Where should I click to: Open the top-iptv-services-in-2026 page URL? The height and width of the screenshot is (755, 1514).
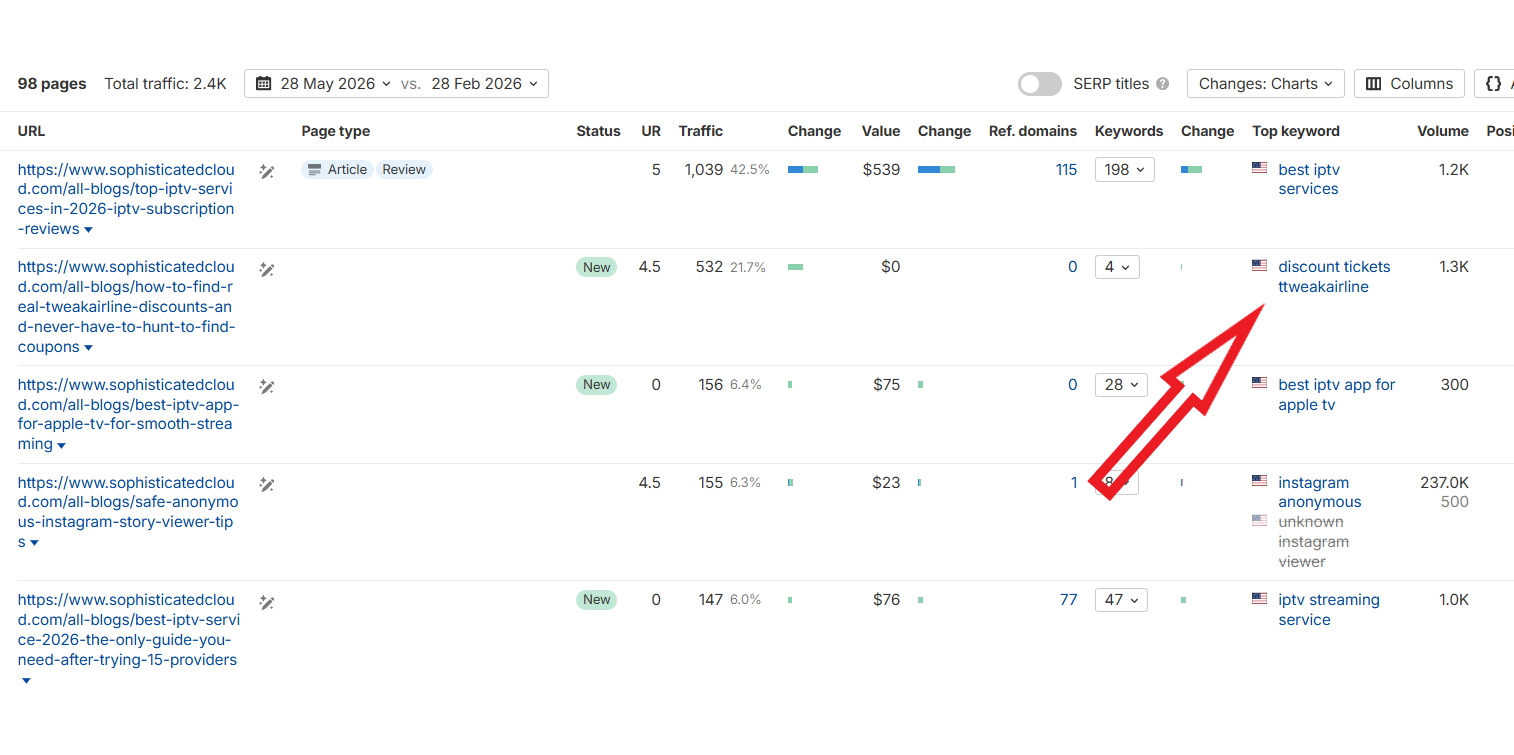pyautogui.click(x=126, y=199)
